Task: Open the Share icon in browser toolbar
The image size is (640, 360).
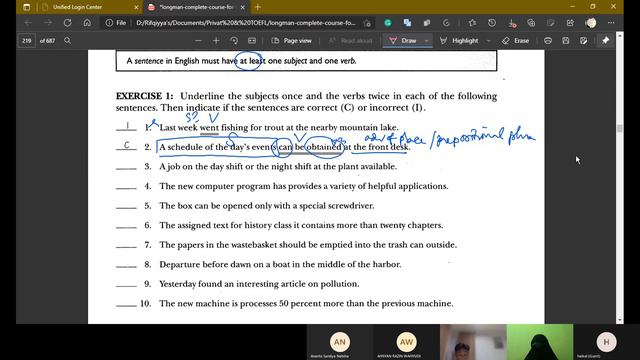Action: pos(570,23)
